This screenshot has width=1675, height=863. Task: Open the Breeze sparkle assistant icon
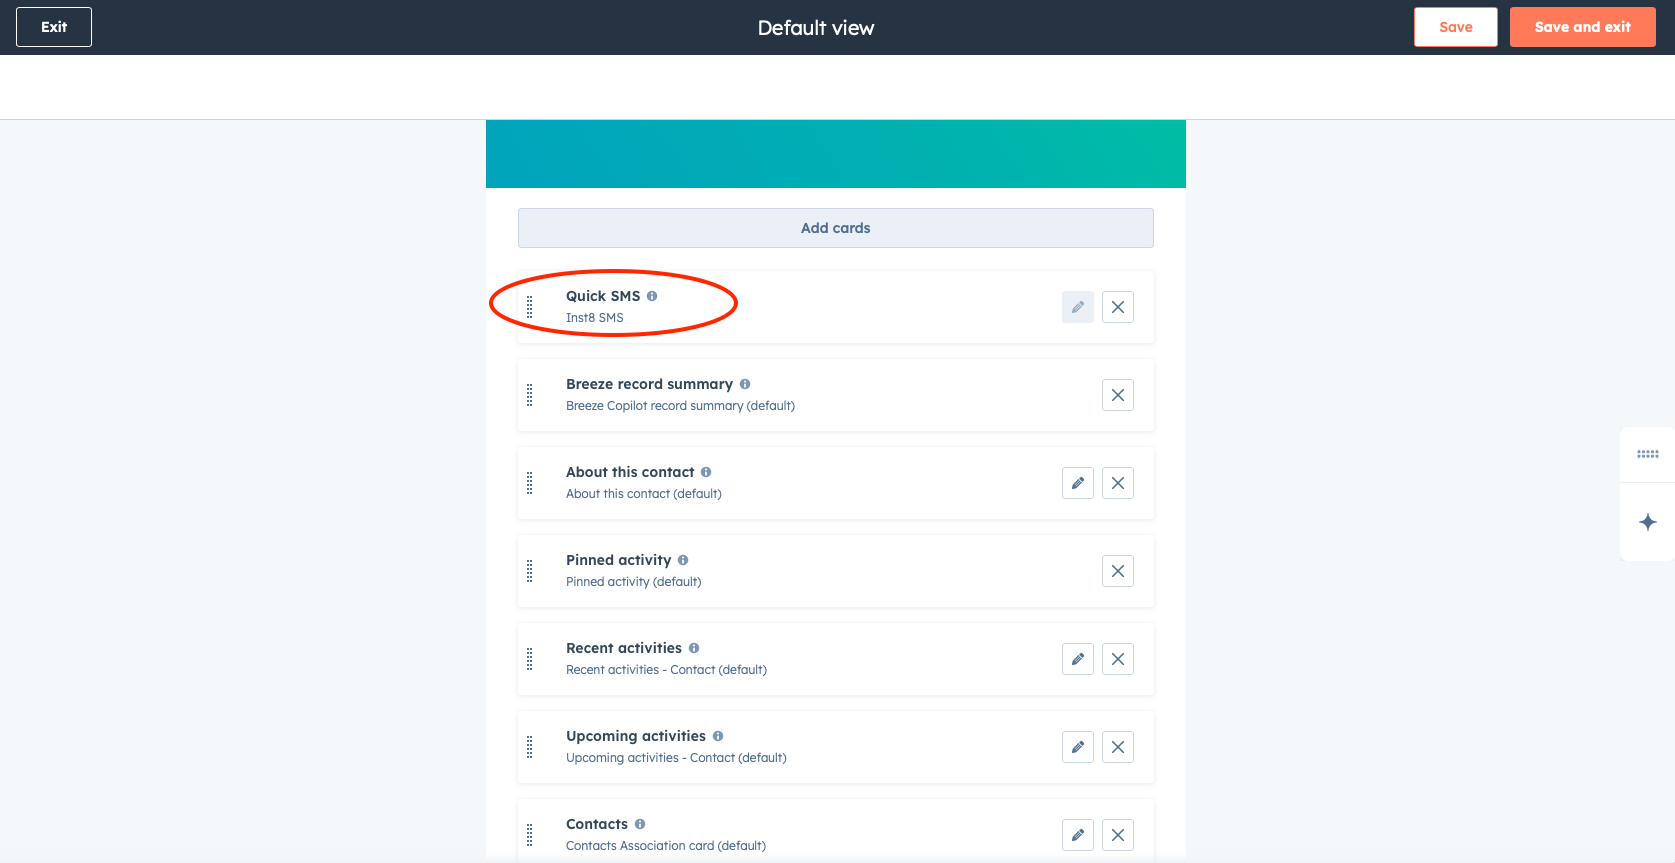[1648, 522]
